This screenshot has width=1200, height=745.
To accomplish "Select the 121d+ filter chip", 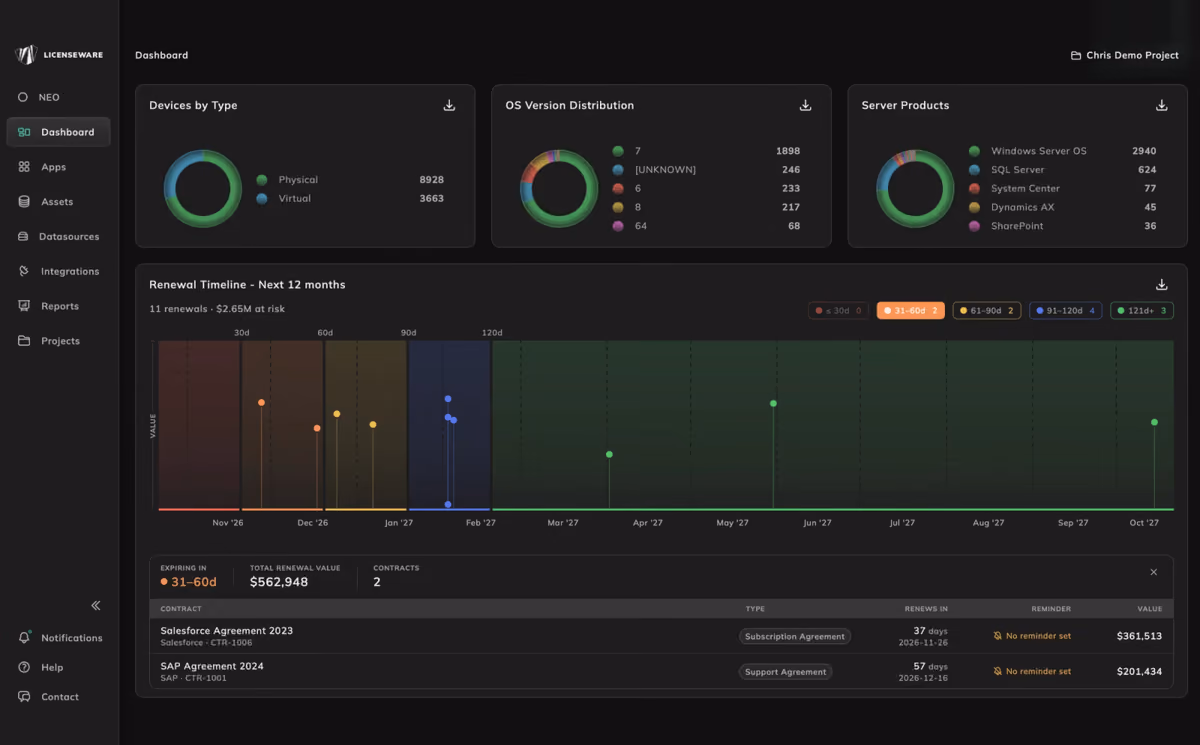I will pyautogui.click(x=1141, y=310).
